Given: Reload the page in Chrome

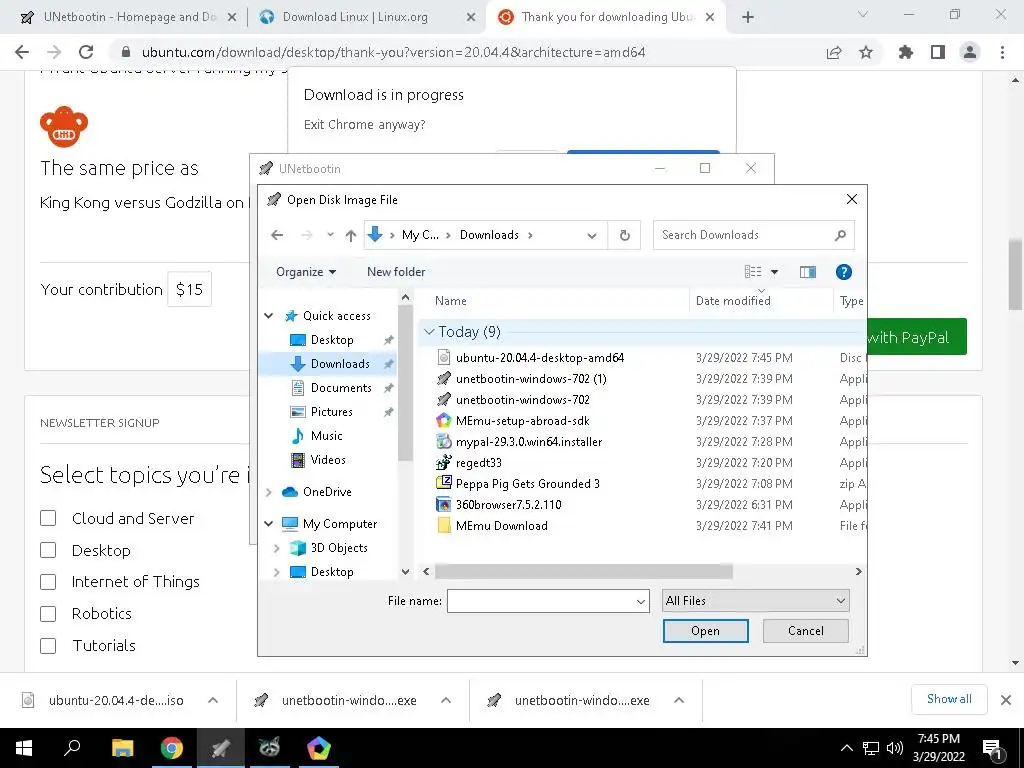Looking at the screenshot, I should click(86, 52).
